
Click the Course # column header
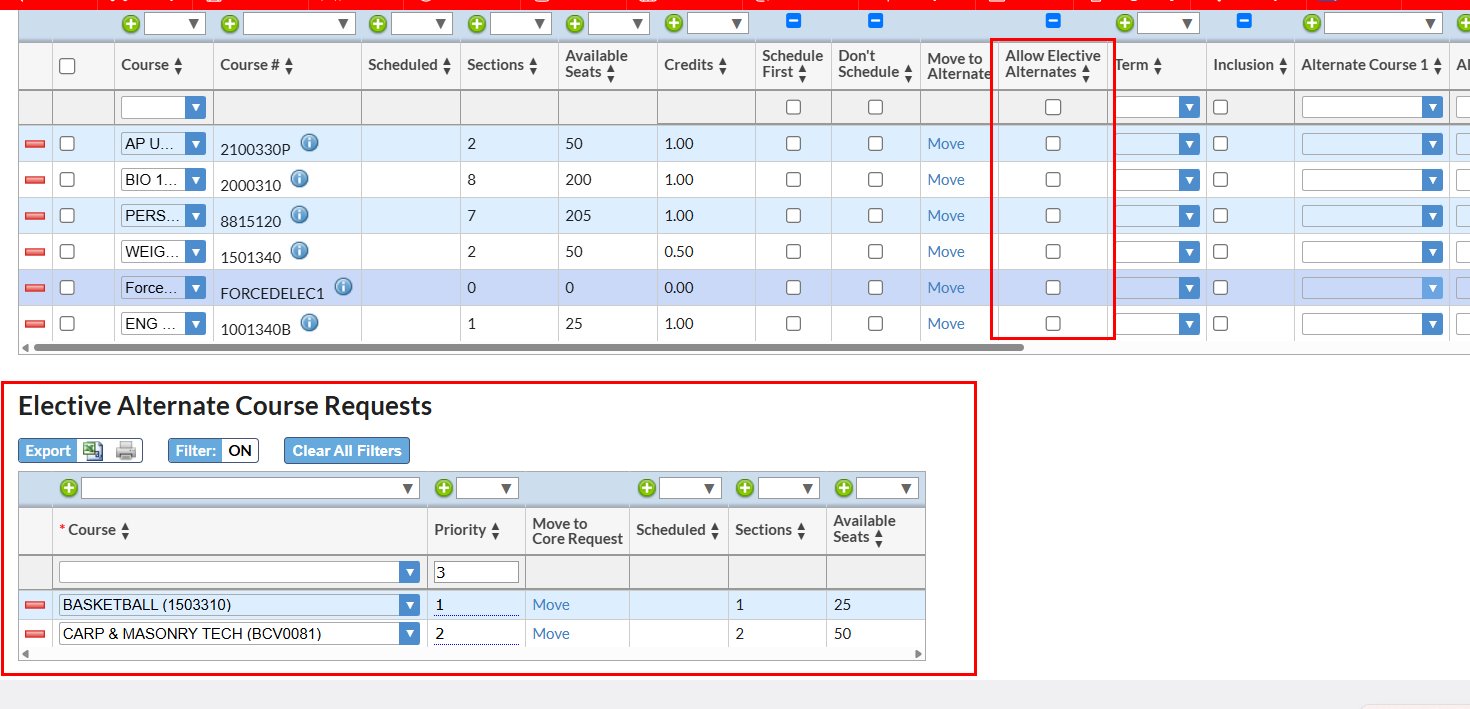[250, 65]
